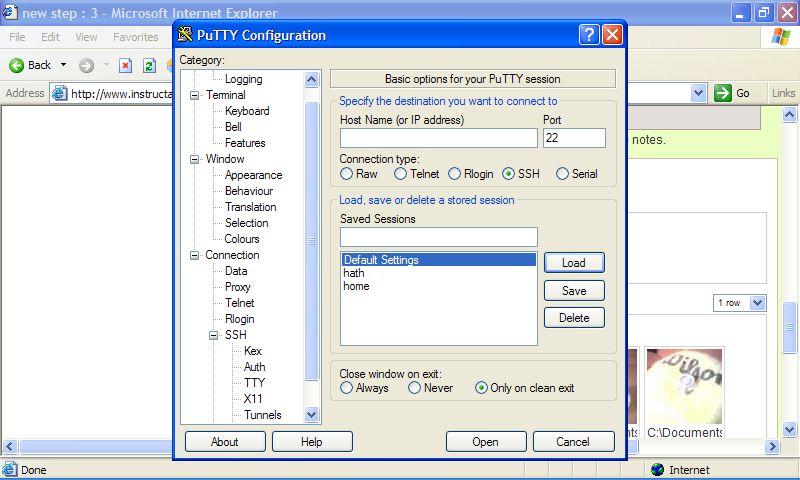This screenshot has width=800, height=480.
Task: Click the Help button in PuTTY
Action: click(x=312, y=442)
